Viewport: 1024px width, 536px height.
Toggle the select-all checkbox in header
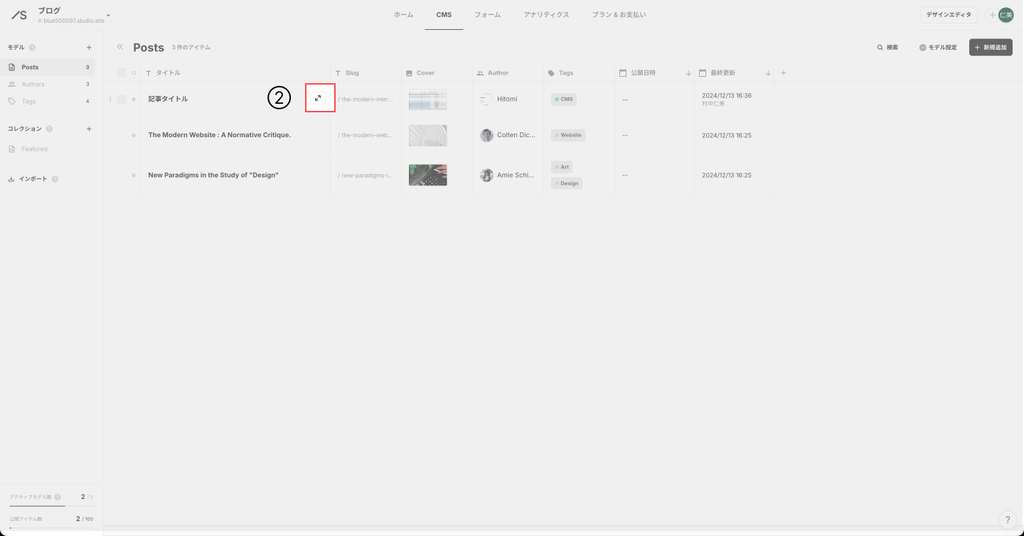121,73
